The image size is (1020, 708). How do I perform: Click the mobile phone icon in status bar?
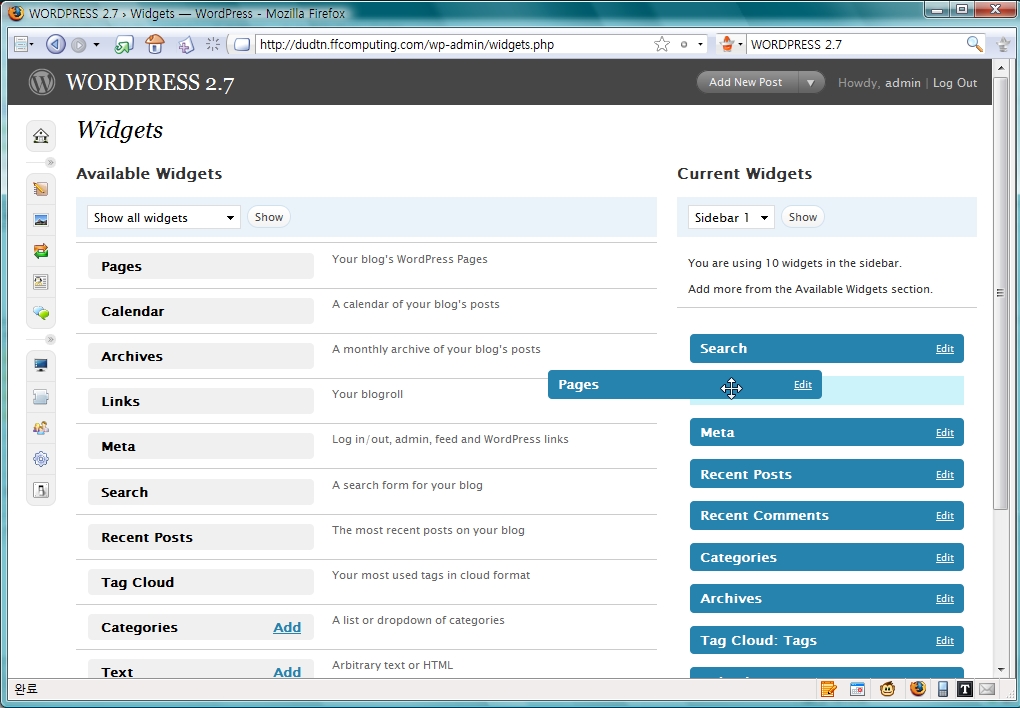pos(943,688)
